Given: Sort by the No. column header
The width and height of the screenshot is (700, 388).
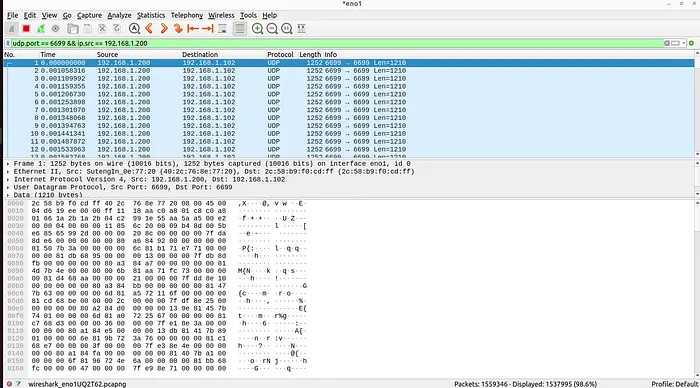Looking at the screenshot, I should pos(9,54).
